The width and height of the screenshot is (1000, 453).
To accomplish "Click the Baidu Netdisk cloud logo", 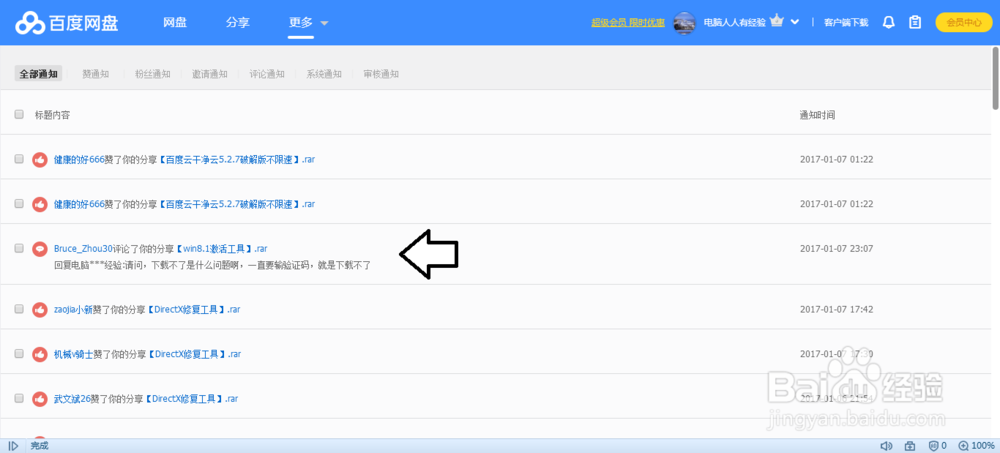I will (x=29, y=23).
